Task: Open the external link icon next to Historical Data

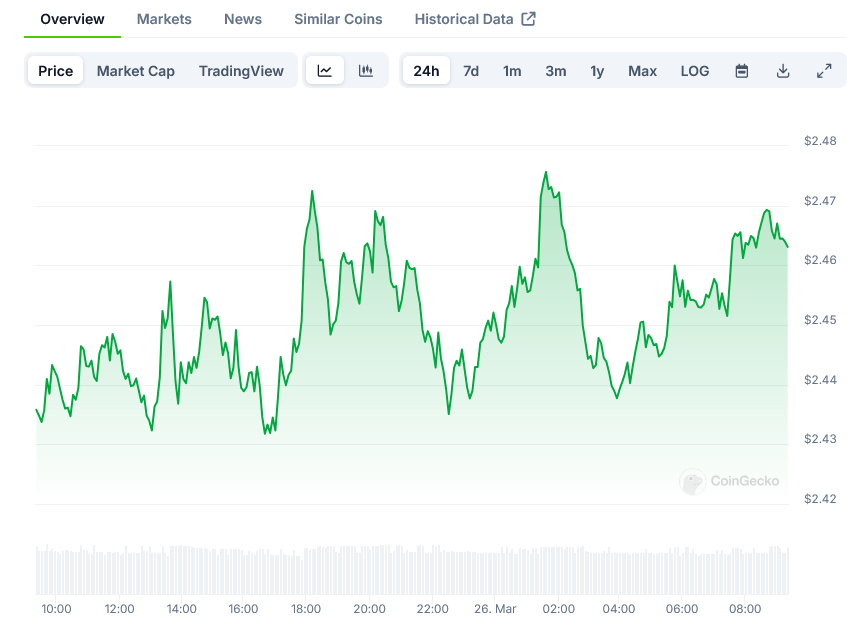Action: pyautogui.click(x=528, y=19)
